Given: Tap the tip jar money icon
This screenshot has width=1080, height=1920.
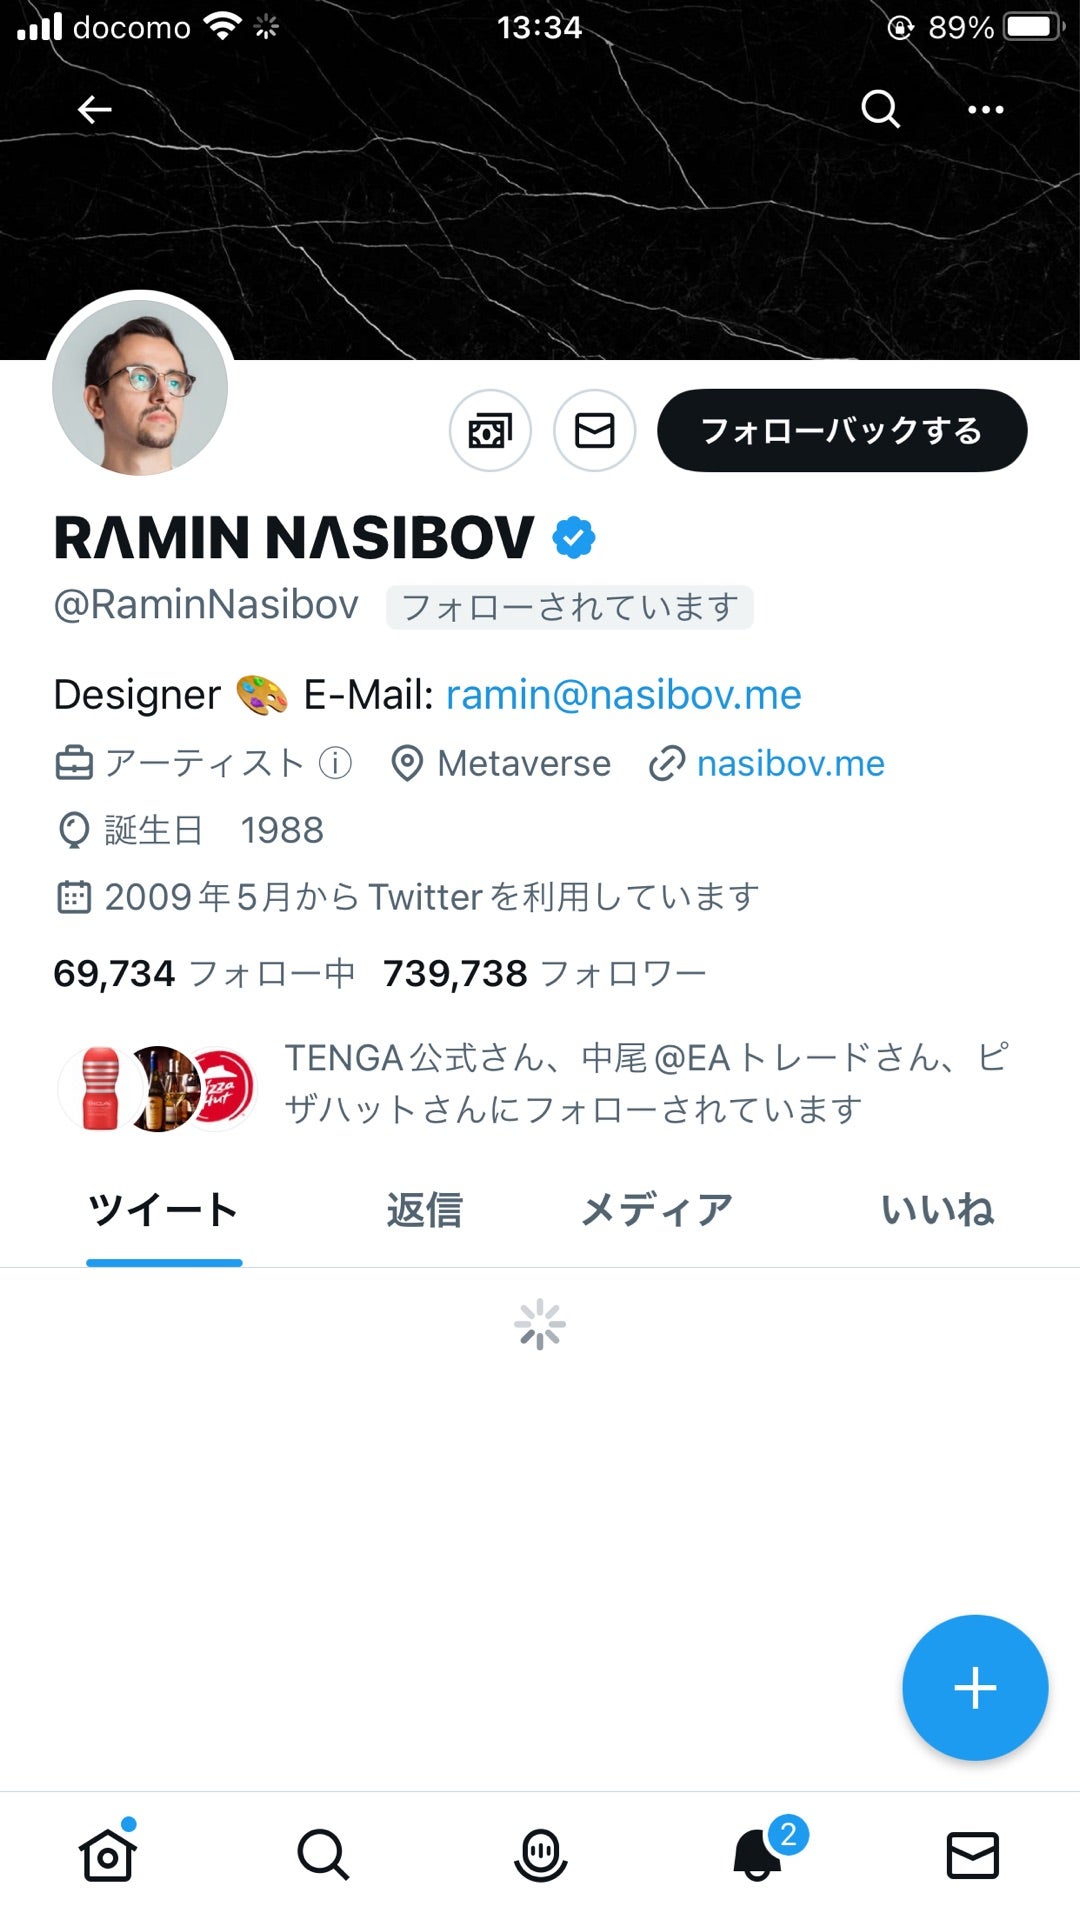Looking at the screenshot, I should click(x=490, y=431).
